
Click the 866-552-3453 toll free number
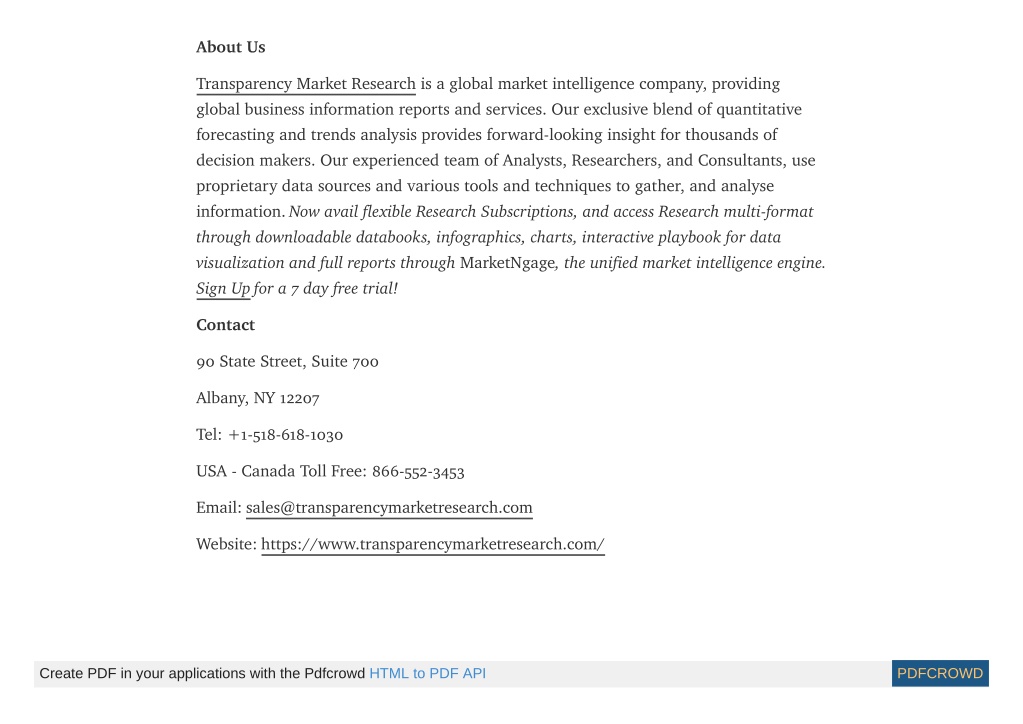point(418,471)
